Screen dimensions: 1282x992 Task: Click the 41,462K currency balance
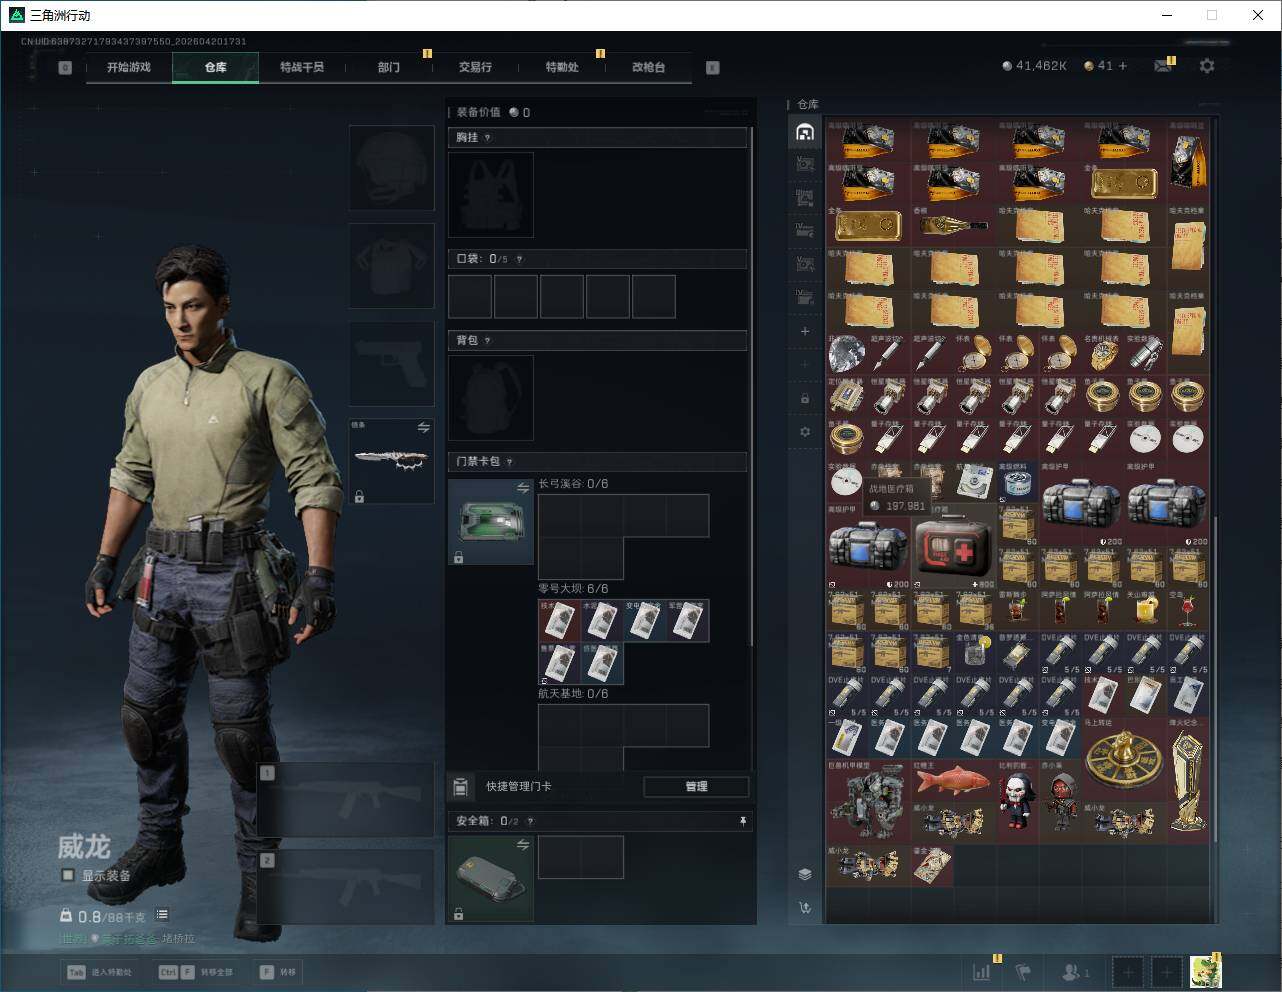coord(1035,66)
